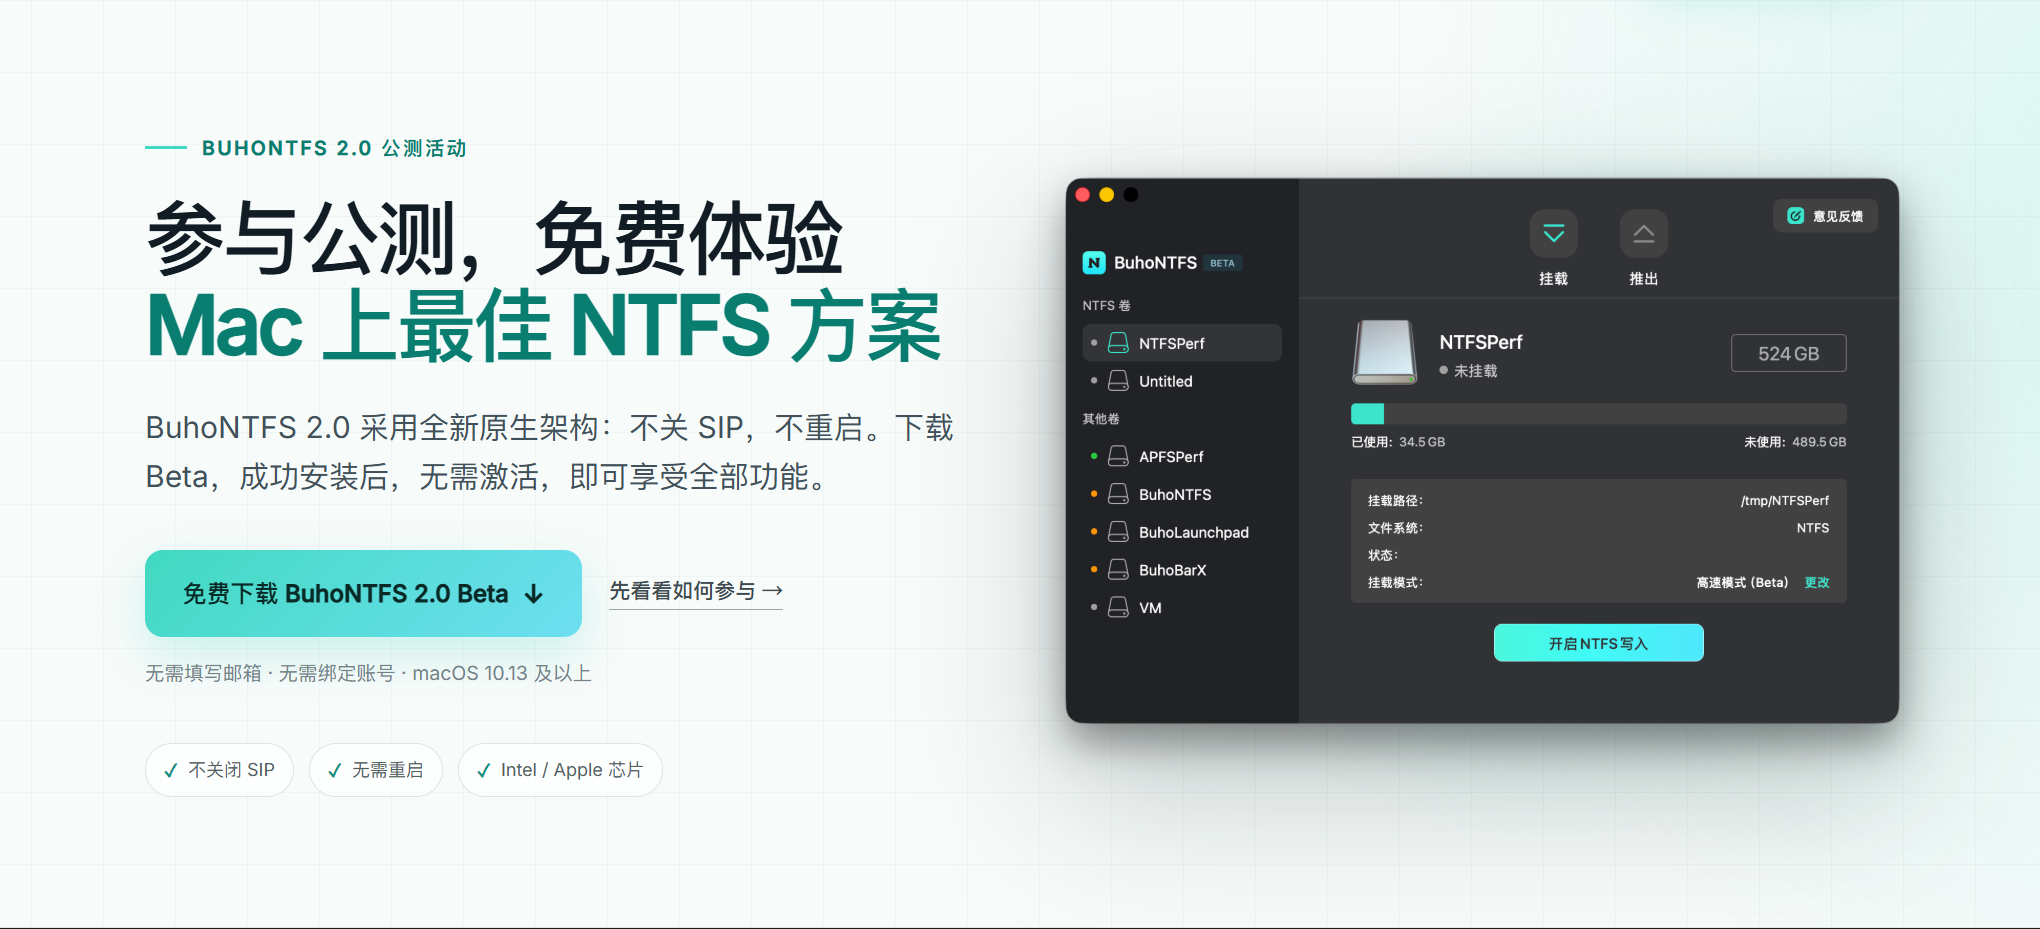Viewport: 2040px width, 929px height.
Task: Select the VM volume in sidebar
Action: tap(1182, 608)
